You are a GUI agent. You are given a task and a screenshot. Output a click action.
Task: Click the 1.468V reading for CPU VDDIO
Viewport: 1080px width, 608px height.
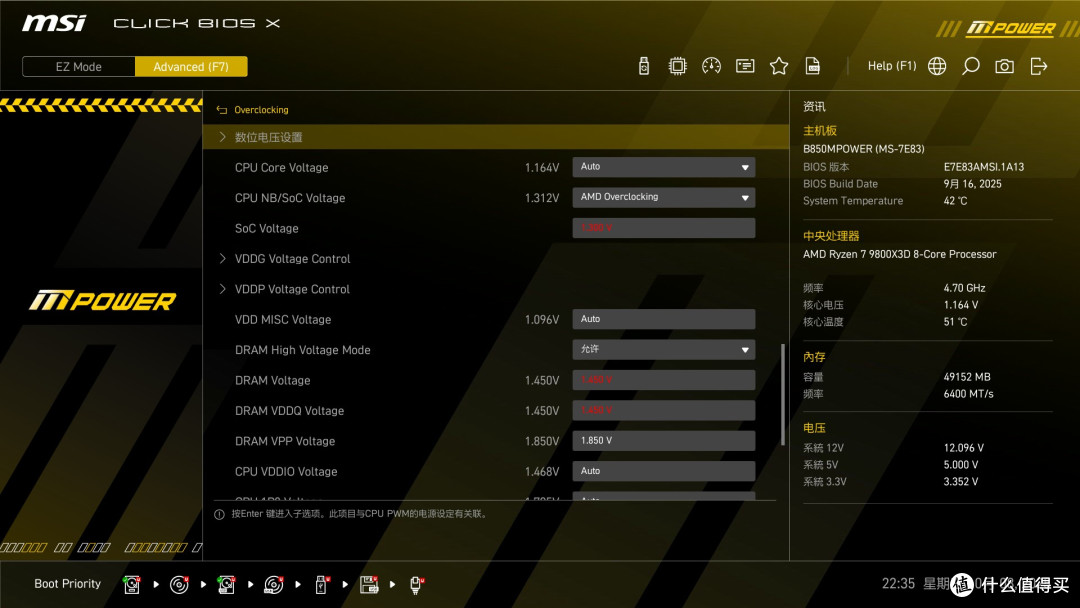(541, 472)
